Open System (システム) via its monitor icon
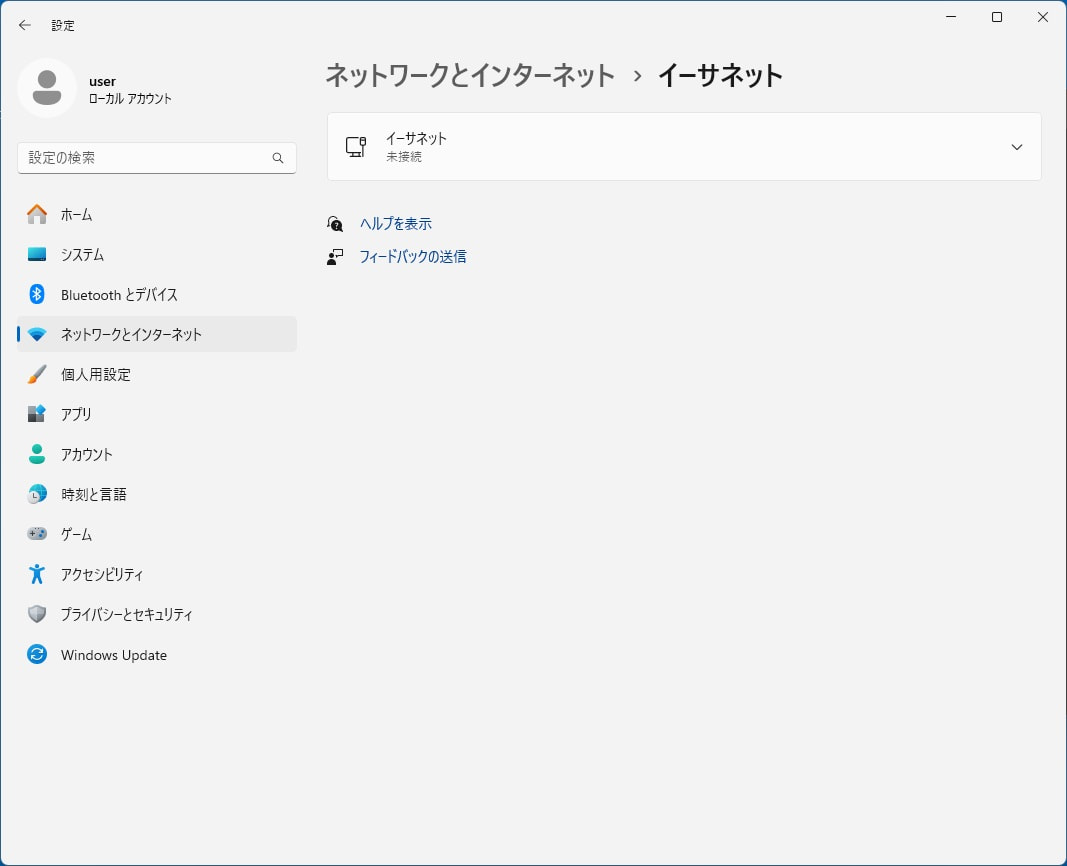The image size is (1067, 866). coord(37,254)
